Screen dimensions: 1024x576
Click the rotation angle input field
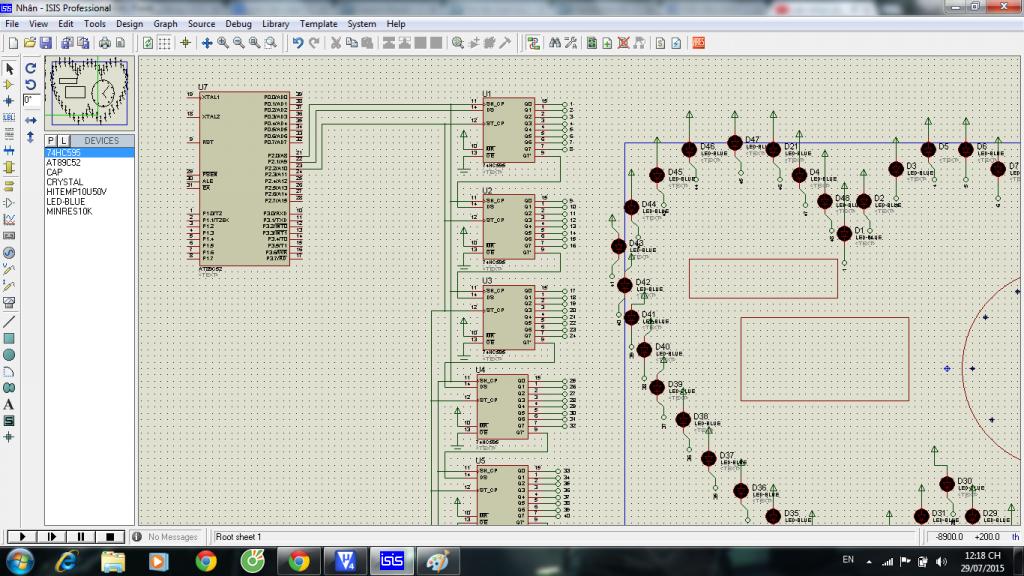click(x=31, y=101)
